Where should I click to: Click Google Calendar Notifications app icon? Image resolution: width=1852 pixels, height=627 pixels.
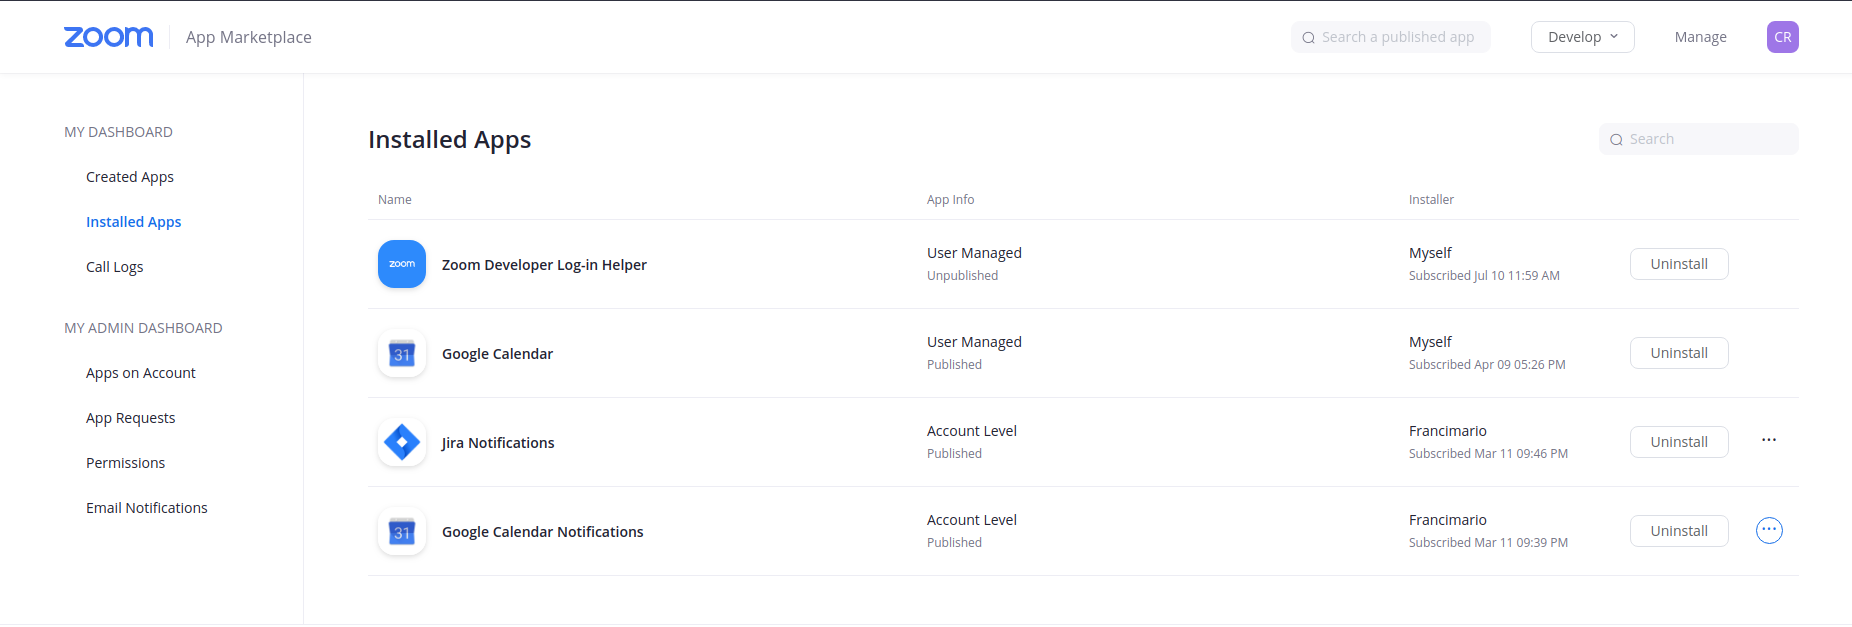pos(402,532)
